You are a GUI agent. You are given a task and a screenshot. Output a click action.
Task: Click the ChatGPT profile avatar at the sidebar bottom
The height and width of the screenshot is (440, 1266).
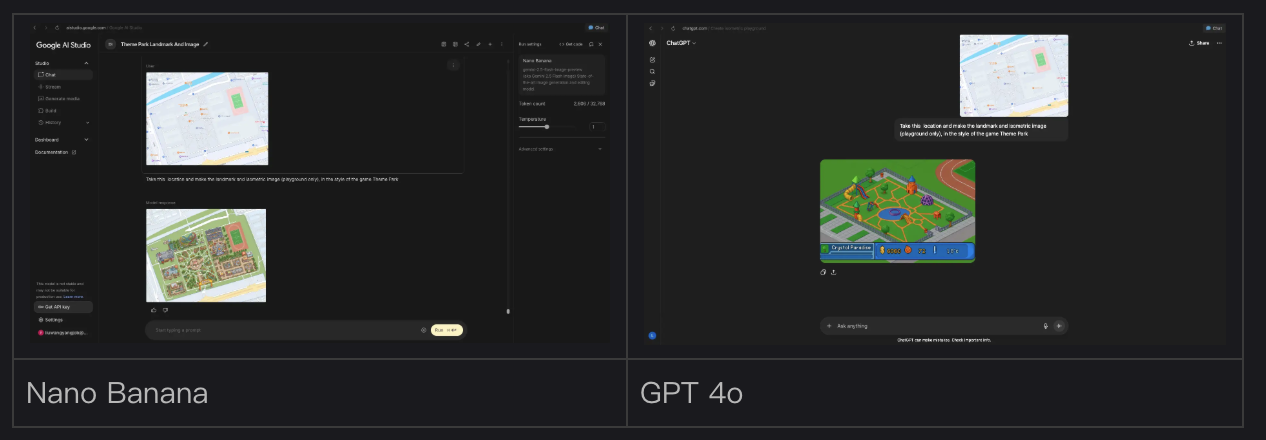[x=652, y=335]
